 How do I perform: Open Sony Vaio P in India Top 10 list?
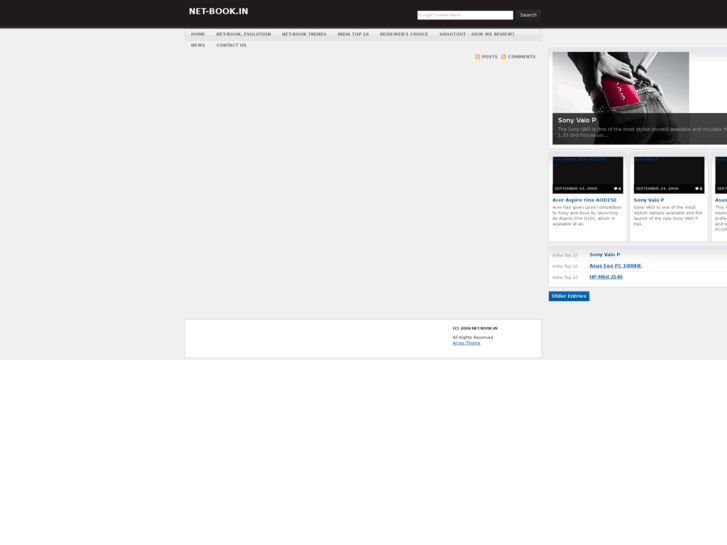tap(605, 255)
